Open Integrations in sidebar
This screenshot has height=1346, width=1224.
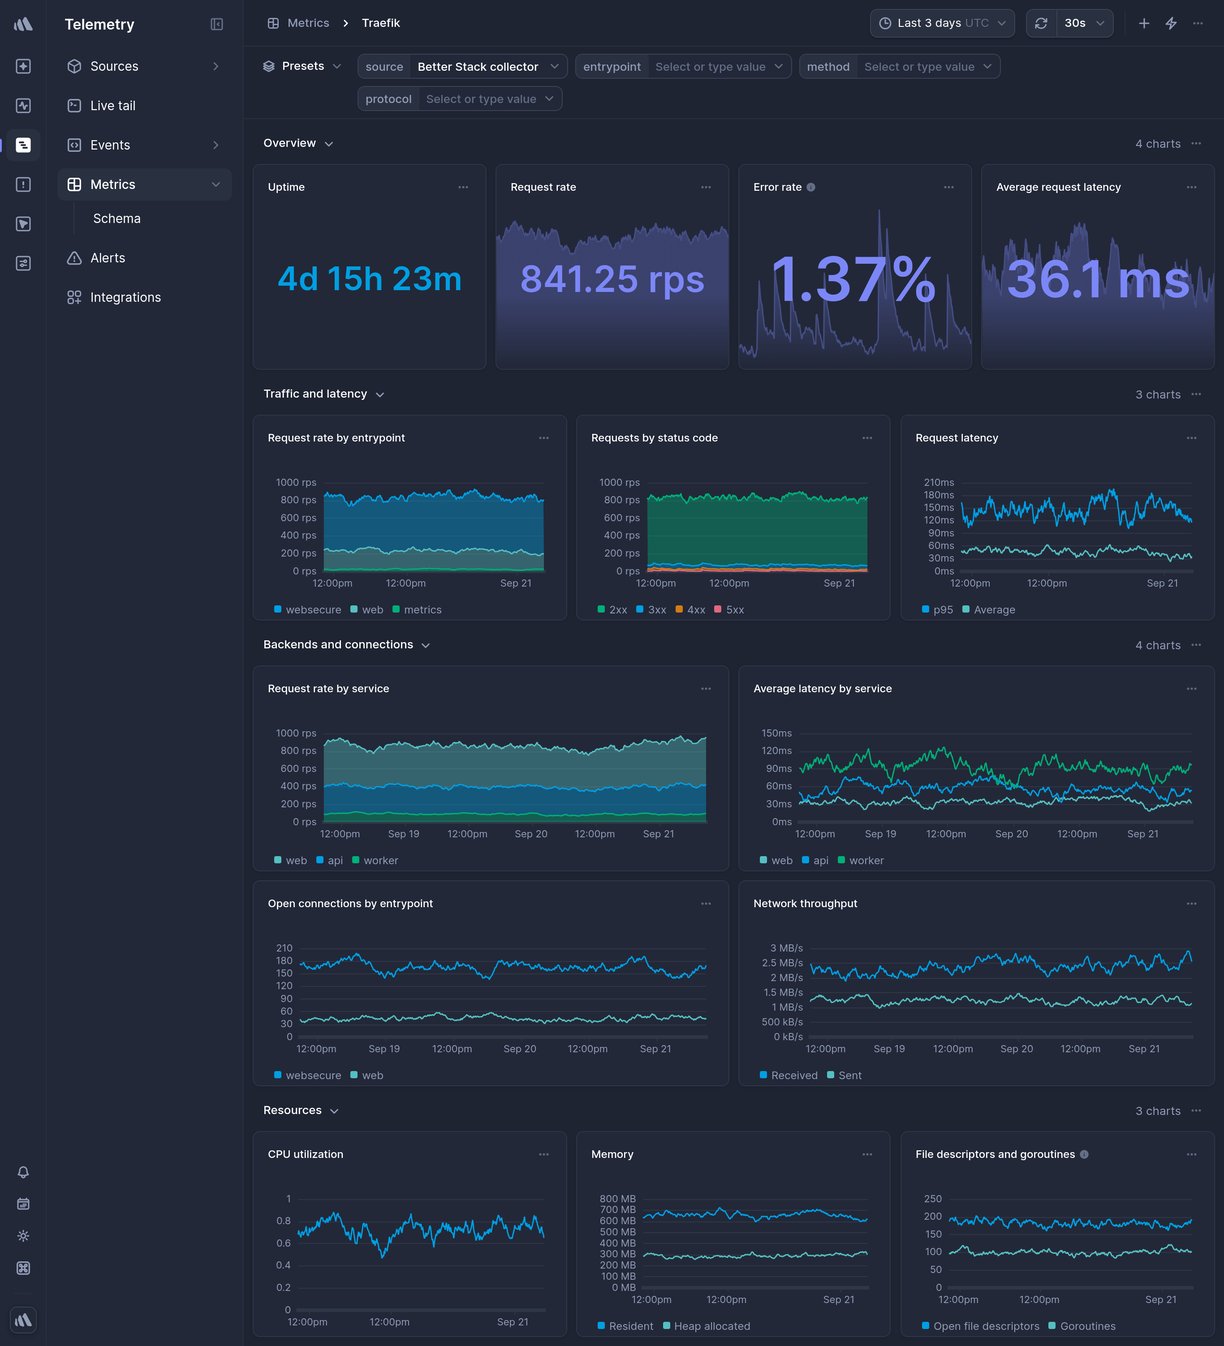tap(145, 297)
